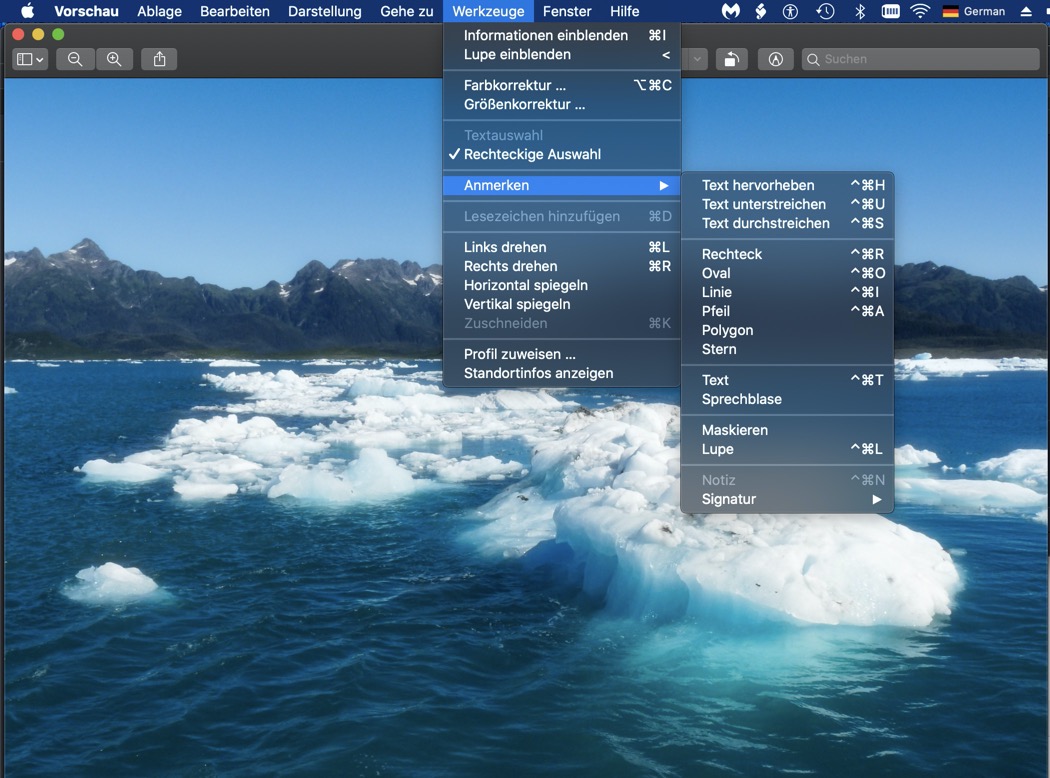
Task: Open the Time Machine menu bar icon
Action: coord(825,12)
